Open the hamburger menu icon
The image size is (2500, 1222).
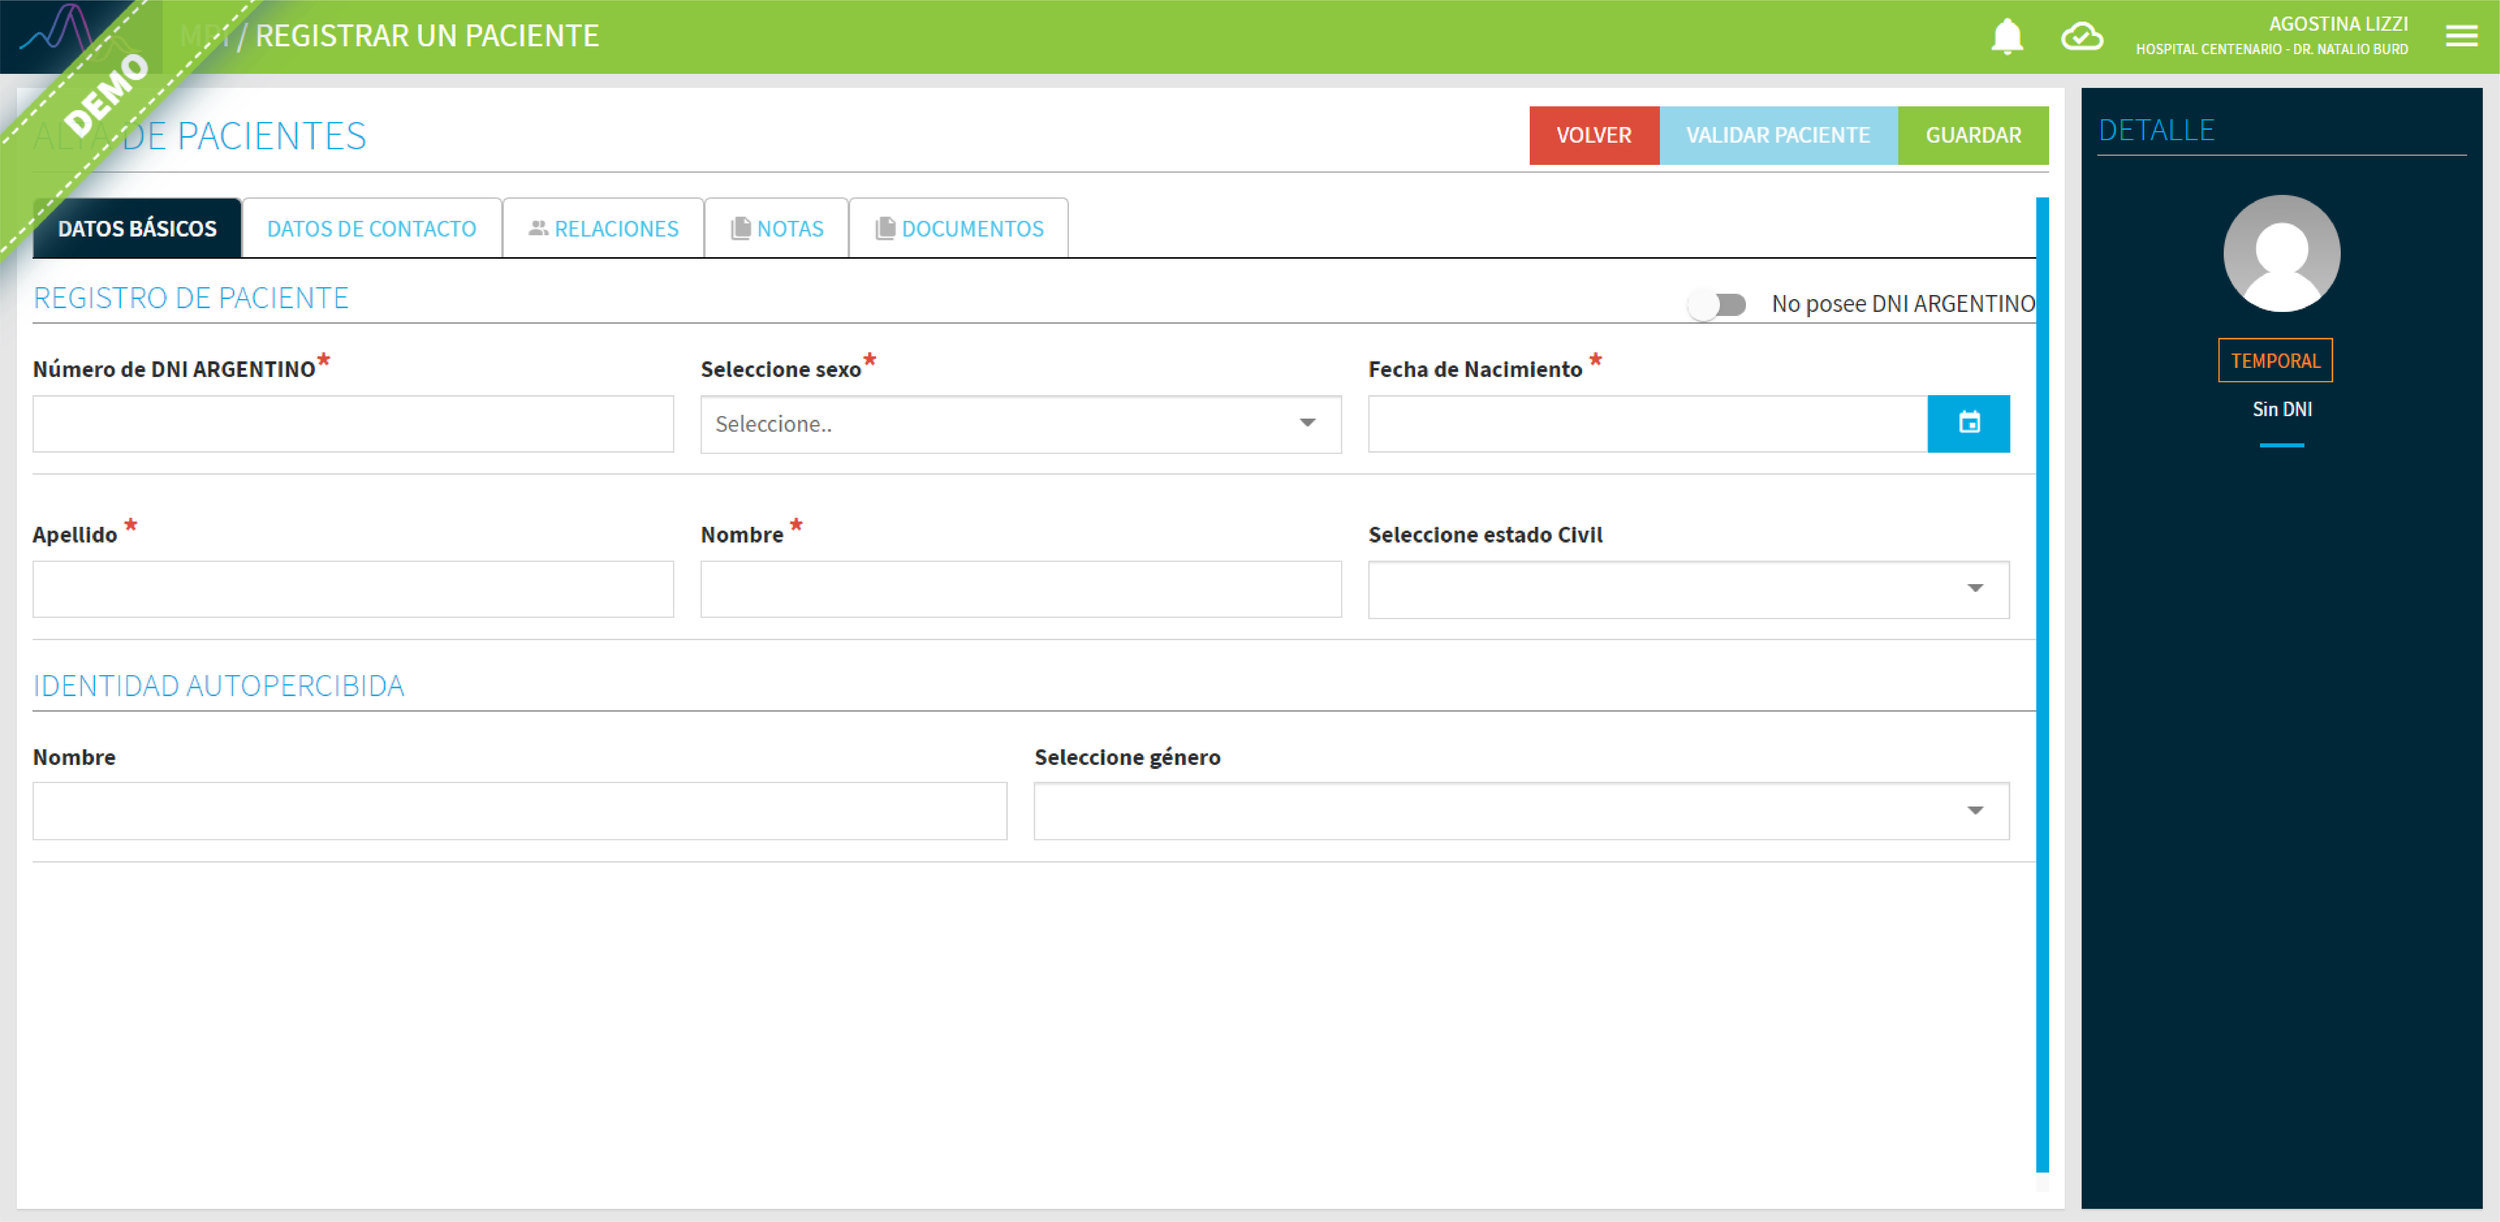coord(2461,37)
